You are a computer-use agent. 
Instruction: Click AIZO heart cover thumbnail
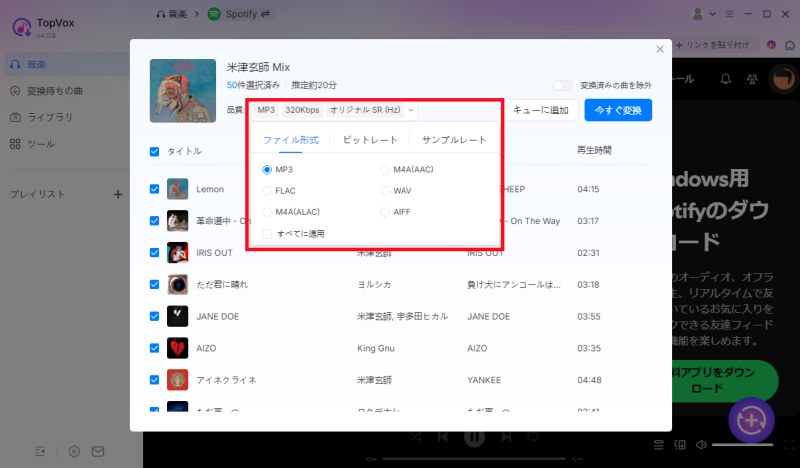178,348
